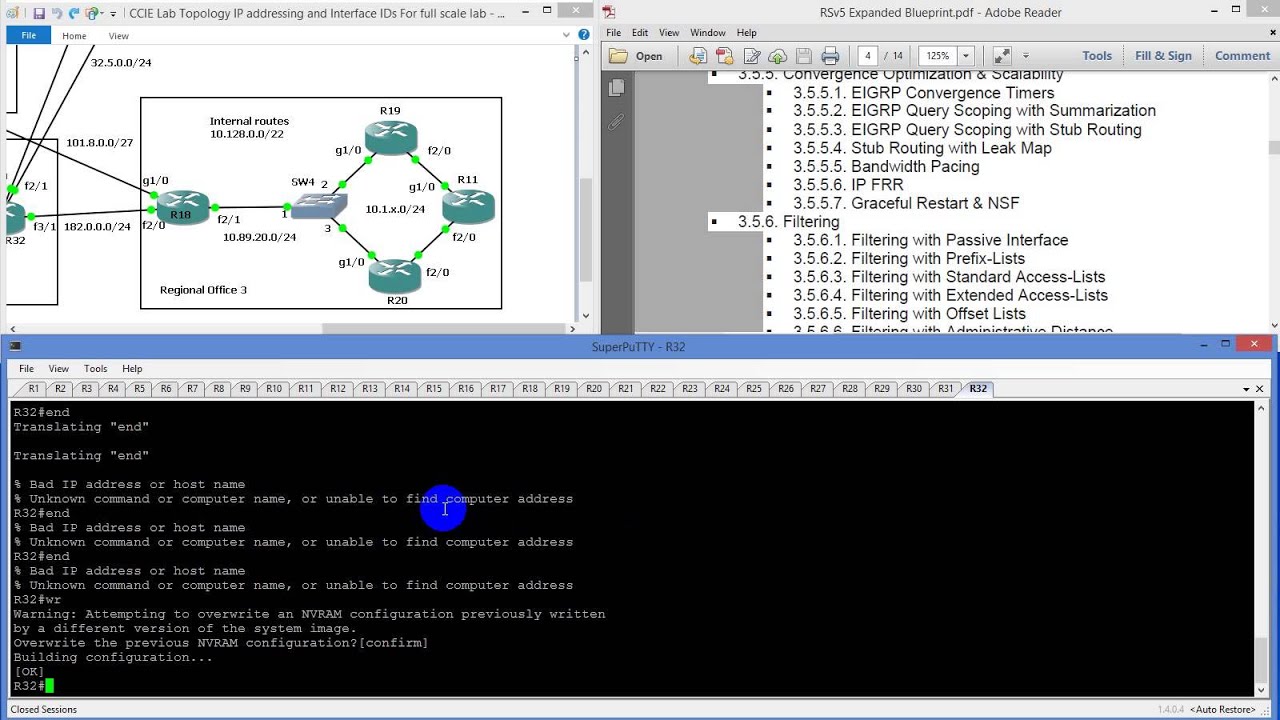Click the Redo arrow in Paint quick access
The height and width of the screenshot is (720, 1280).
74,13
